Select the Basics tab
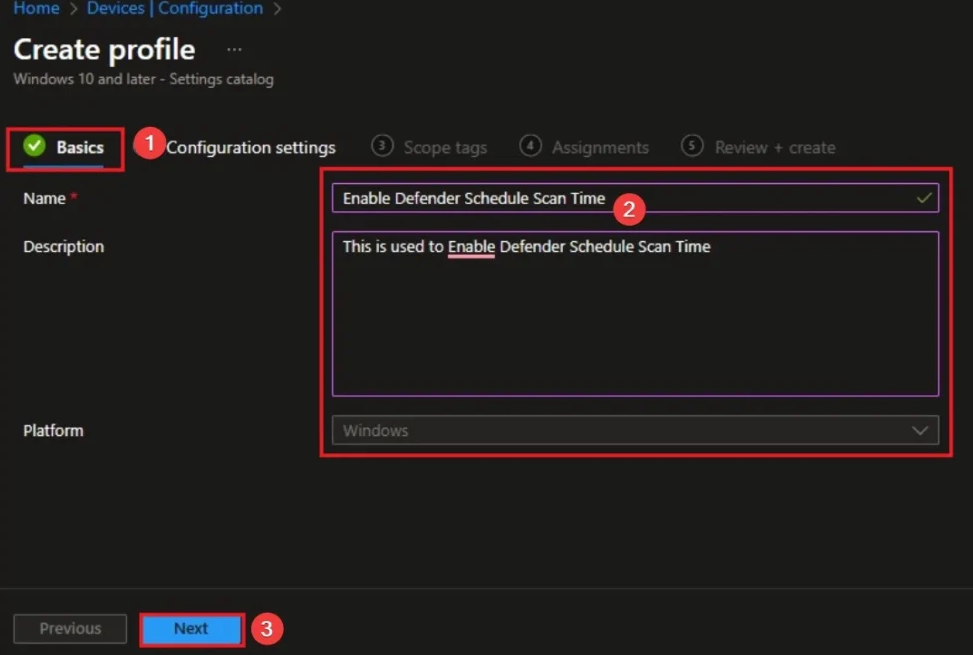Screen dimensions: 973x655 click(x=65, y=148)
